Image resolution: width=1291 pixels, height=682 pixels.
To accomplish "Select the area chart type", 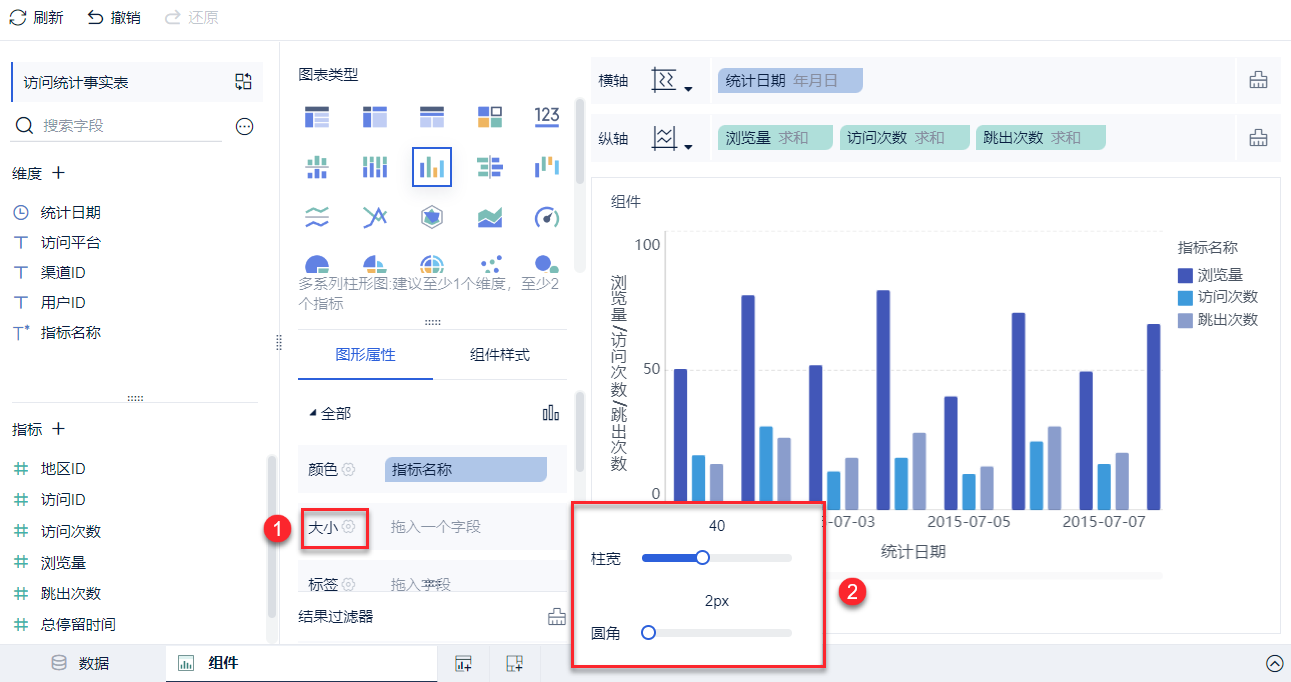I will coord(490,216).
